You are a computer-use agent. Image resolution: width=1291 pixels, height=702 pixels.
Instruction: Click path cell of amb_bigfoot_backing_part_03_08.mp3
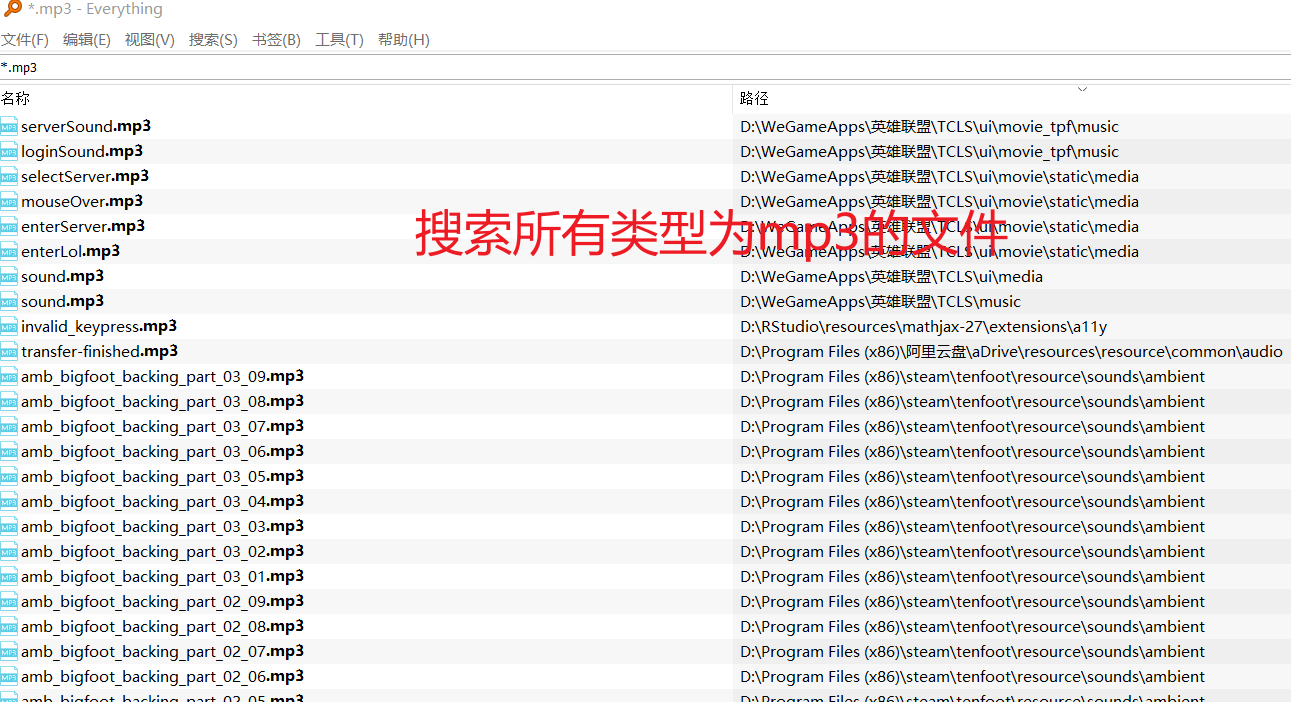(x=972, y=401)
